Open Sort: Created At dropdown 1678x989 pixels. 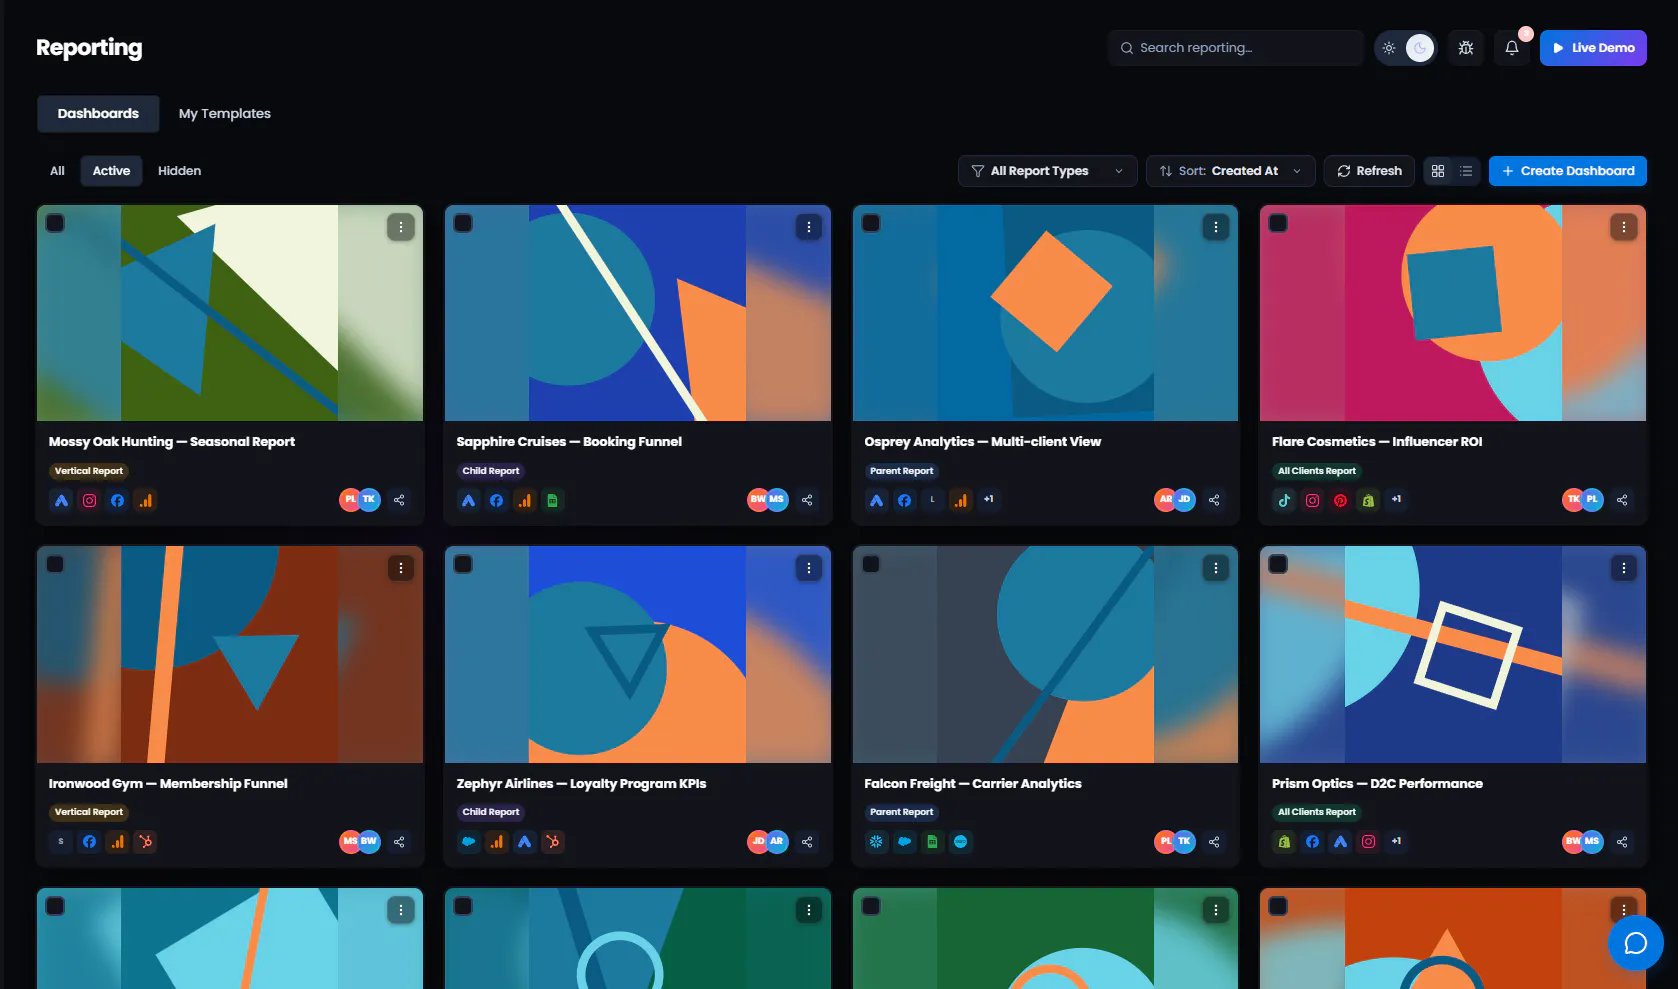tap(1230, 171)
